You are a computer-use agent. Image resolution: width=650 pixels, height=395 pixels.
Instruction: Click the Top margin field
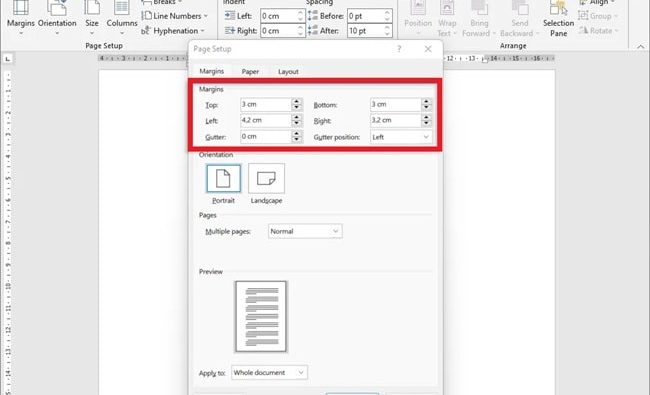tap(266, 104)
